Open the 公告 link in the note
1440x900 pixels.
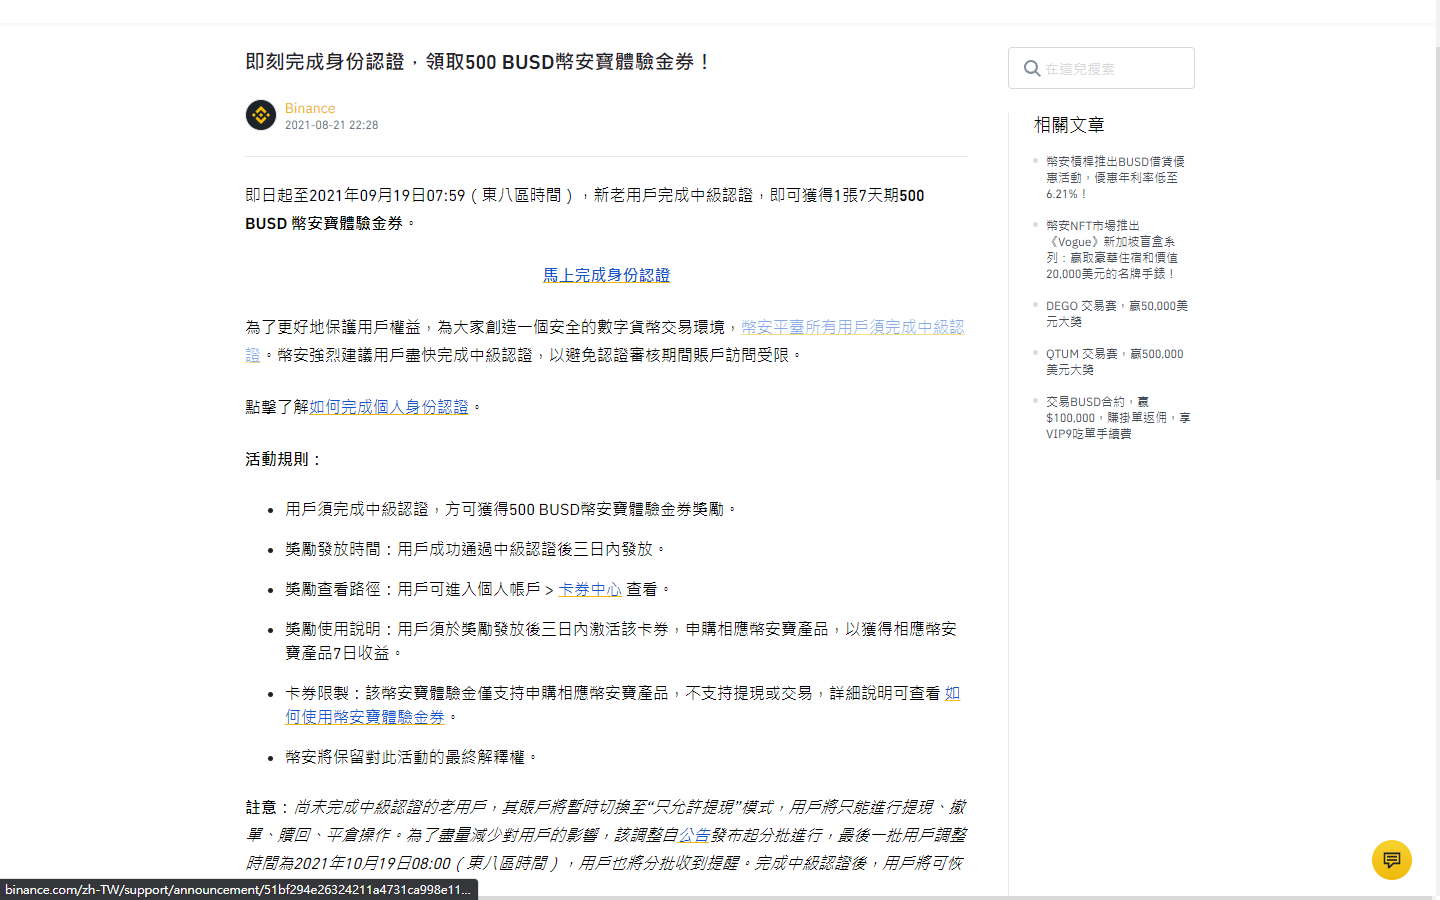pyautogui.click(x=695, y=835)
